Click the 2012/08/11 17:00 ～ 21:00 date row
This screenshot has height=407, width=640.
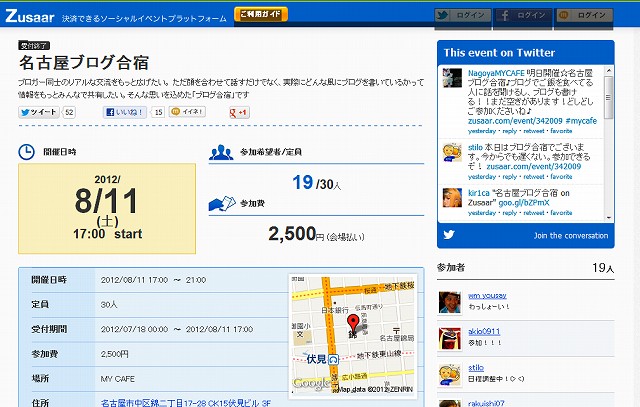153,280
